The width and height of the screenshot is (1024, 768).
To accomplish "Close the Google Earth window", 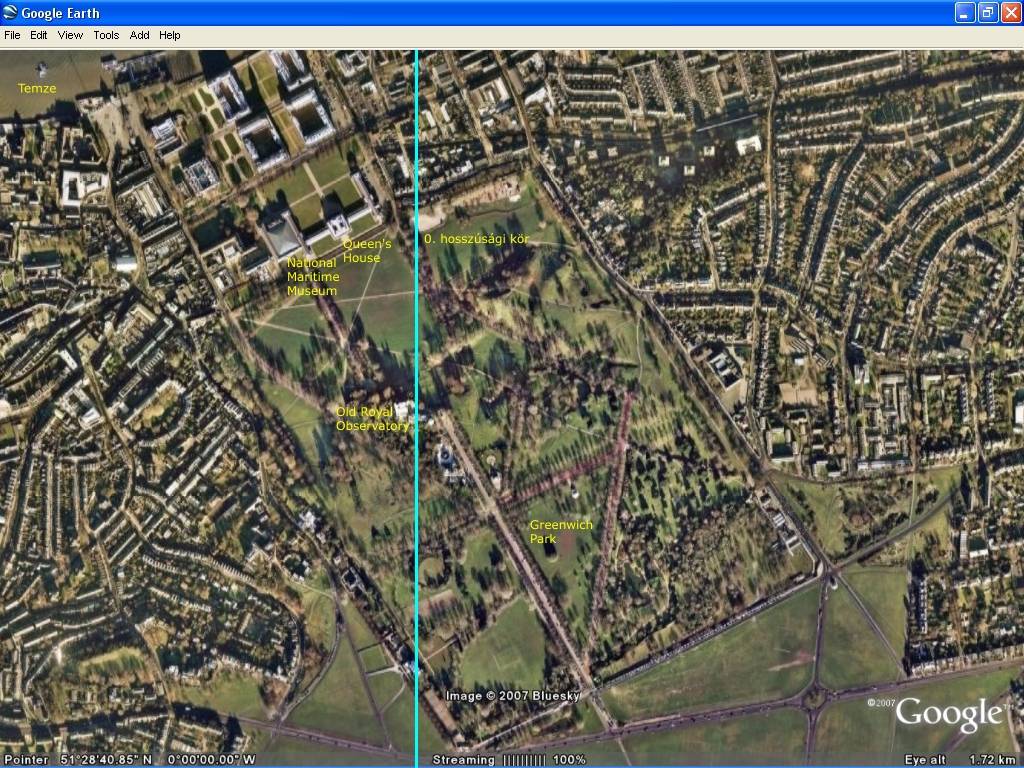I will 1012,12.
